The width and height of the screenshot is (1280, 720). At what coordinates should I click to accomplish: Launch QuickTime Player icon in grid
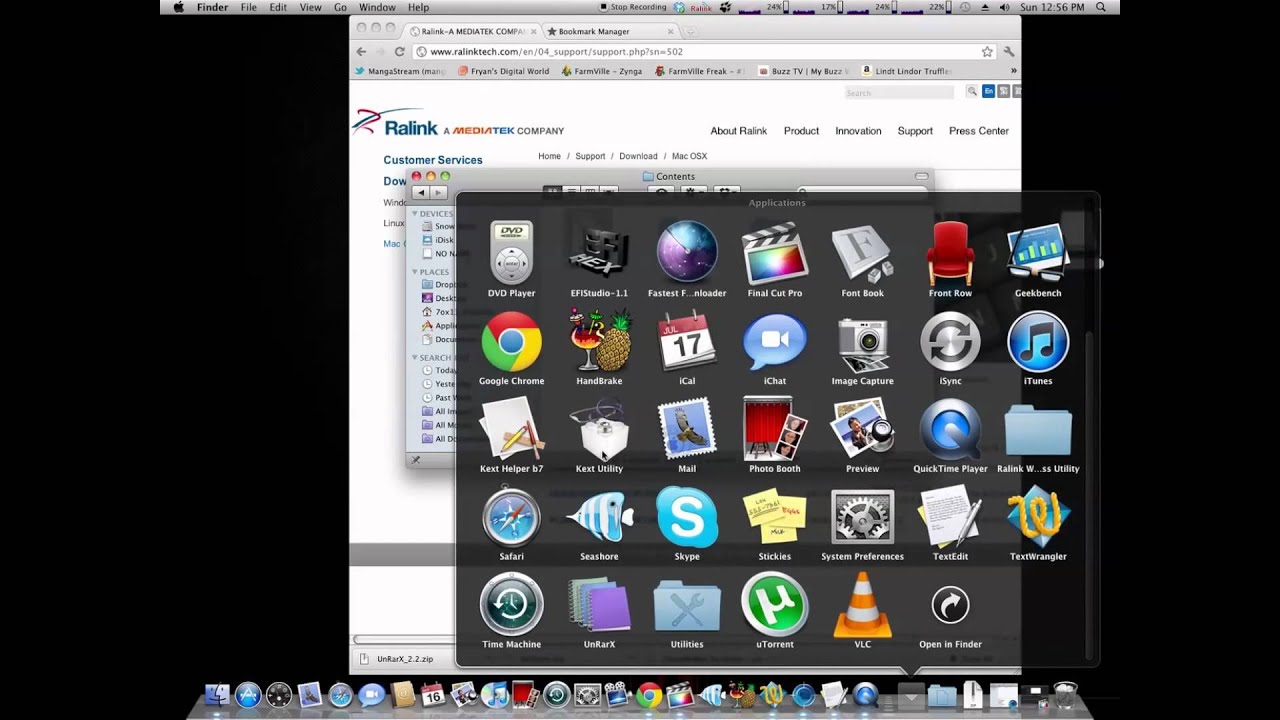point(950,429)
